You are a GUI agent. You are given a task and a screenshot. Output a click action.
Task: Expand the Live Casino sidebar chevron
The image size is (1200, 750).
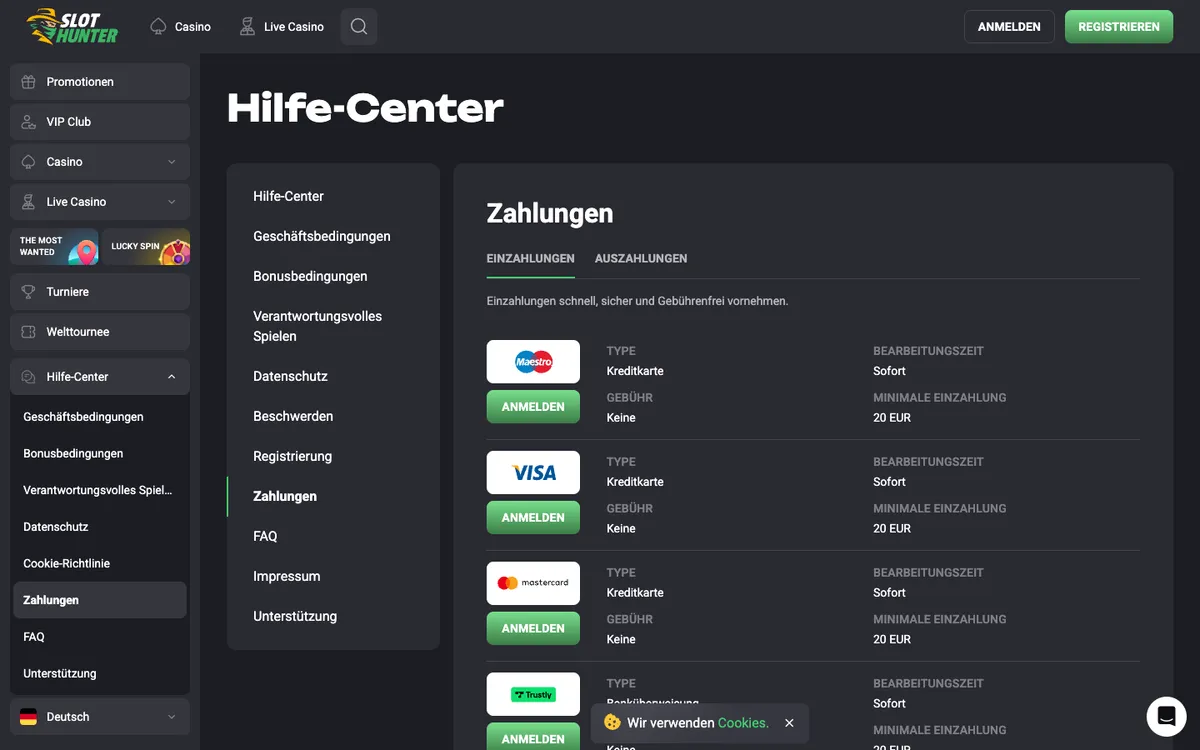(171, 202)
